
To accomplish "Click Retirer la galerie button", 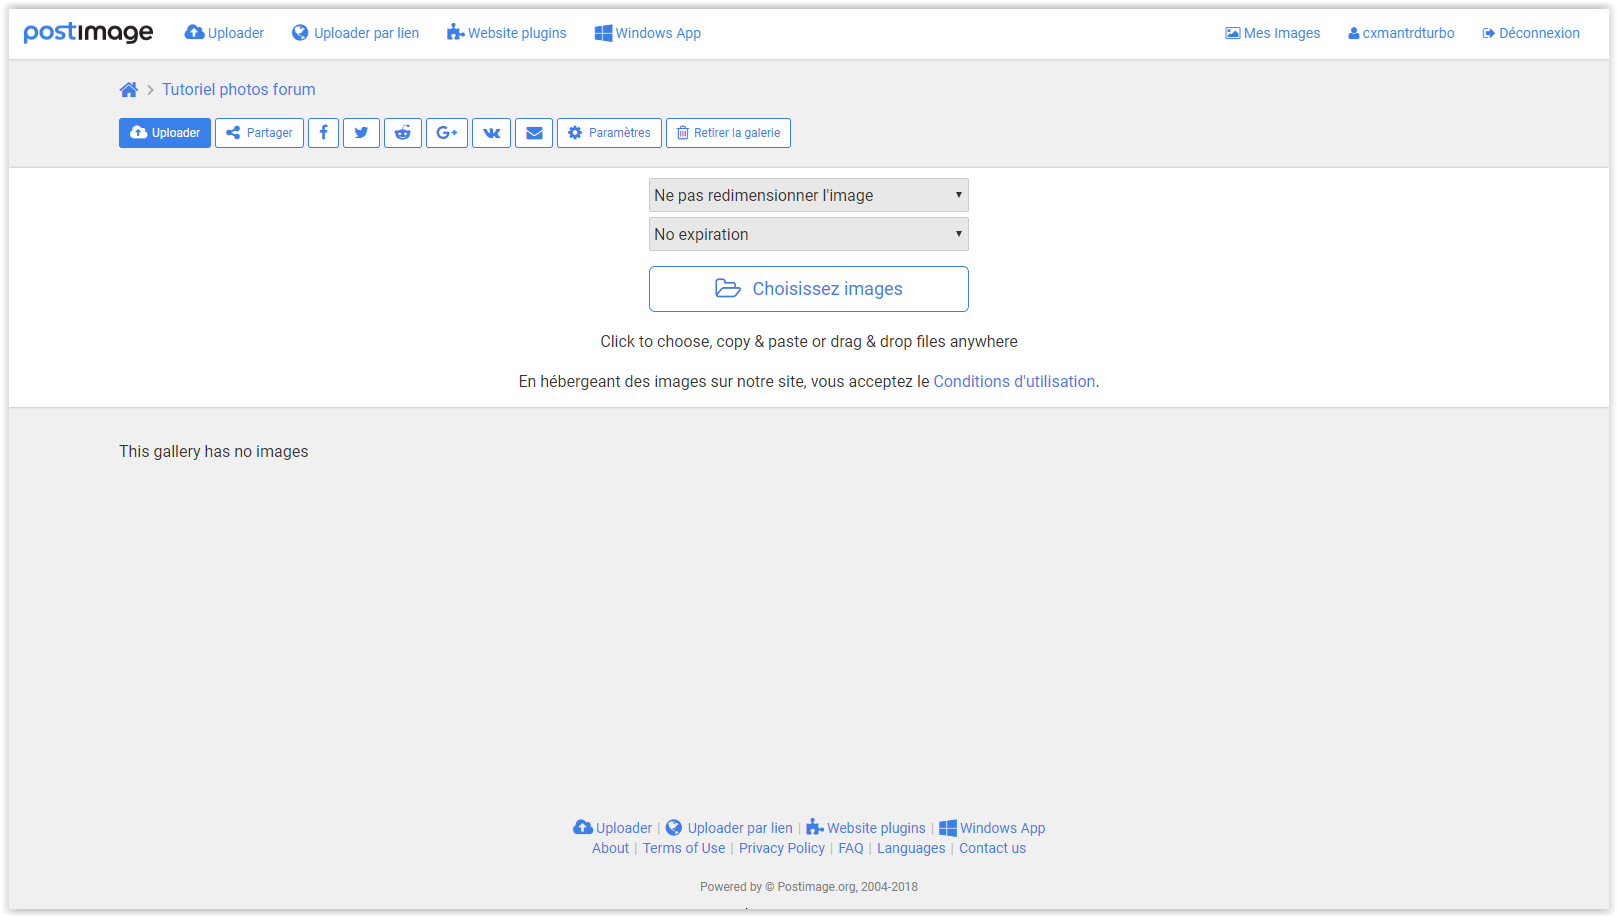I will [x=728, y=133].
